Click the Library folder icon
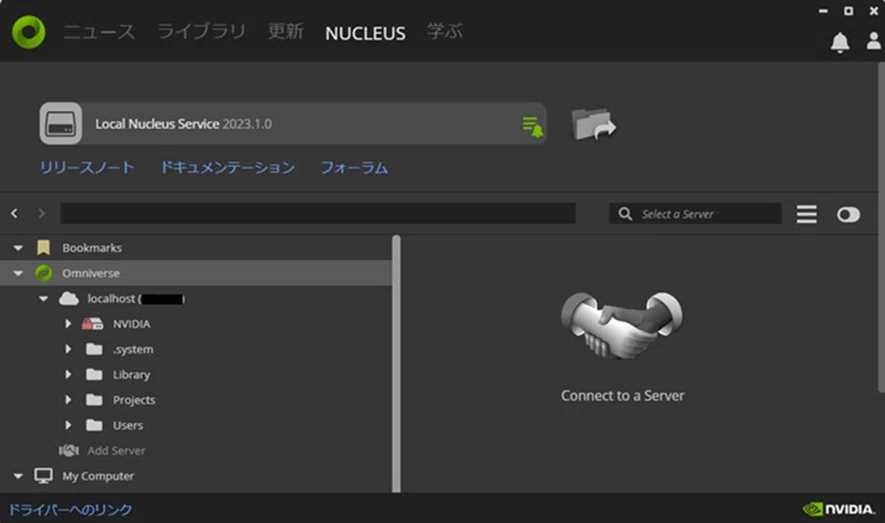This screenshot has height=523, width=885. pos(94,374)
